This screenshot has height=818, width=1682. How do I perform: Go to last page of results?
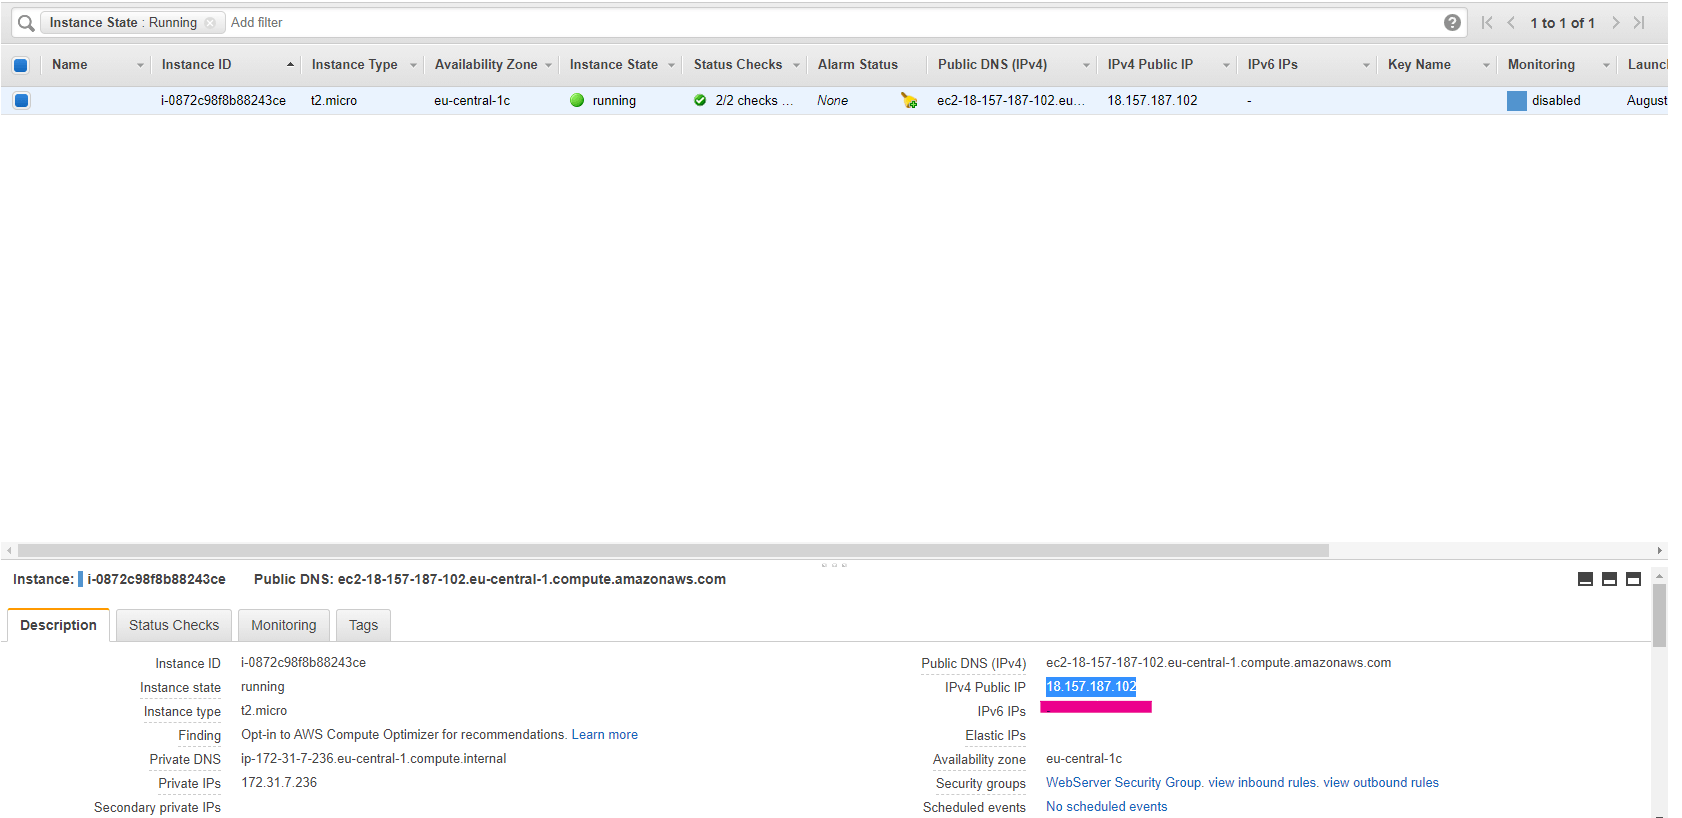[1639, 23]
